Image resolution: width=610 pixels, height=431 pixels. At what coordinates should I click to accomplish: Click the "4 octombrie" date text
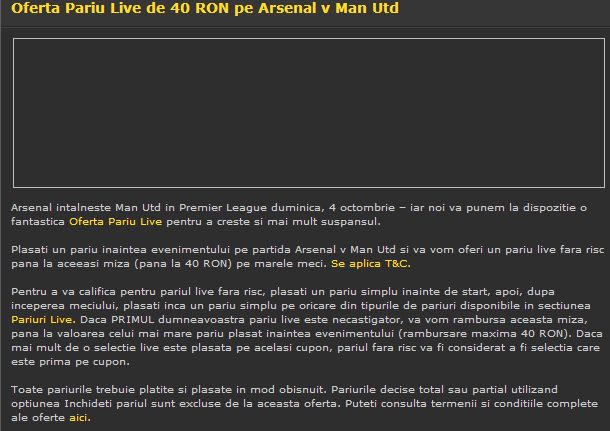[x=362, y=208]
